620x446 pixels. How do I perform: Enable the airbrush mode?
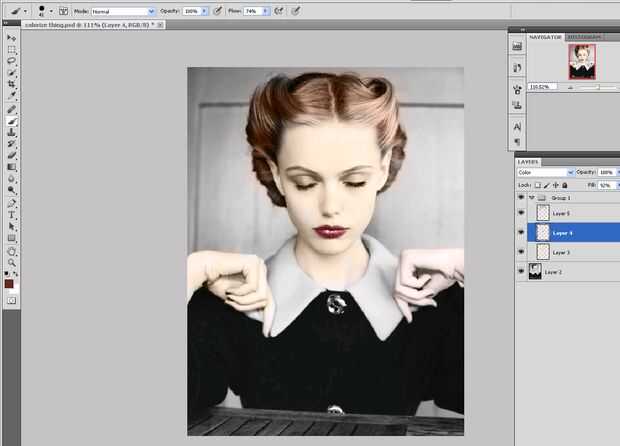(279, 11)
